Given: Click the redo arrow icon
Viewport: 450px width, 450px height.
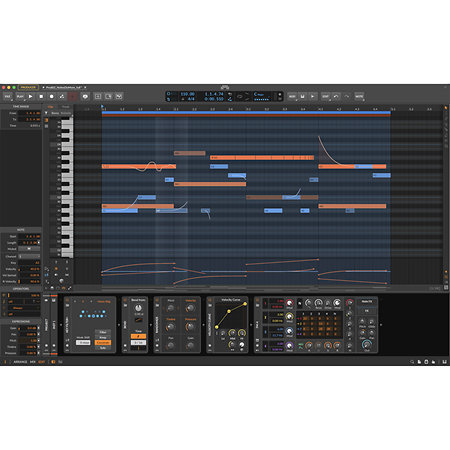Looking at the screenshot, I should tap(347, 96).
